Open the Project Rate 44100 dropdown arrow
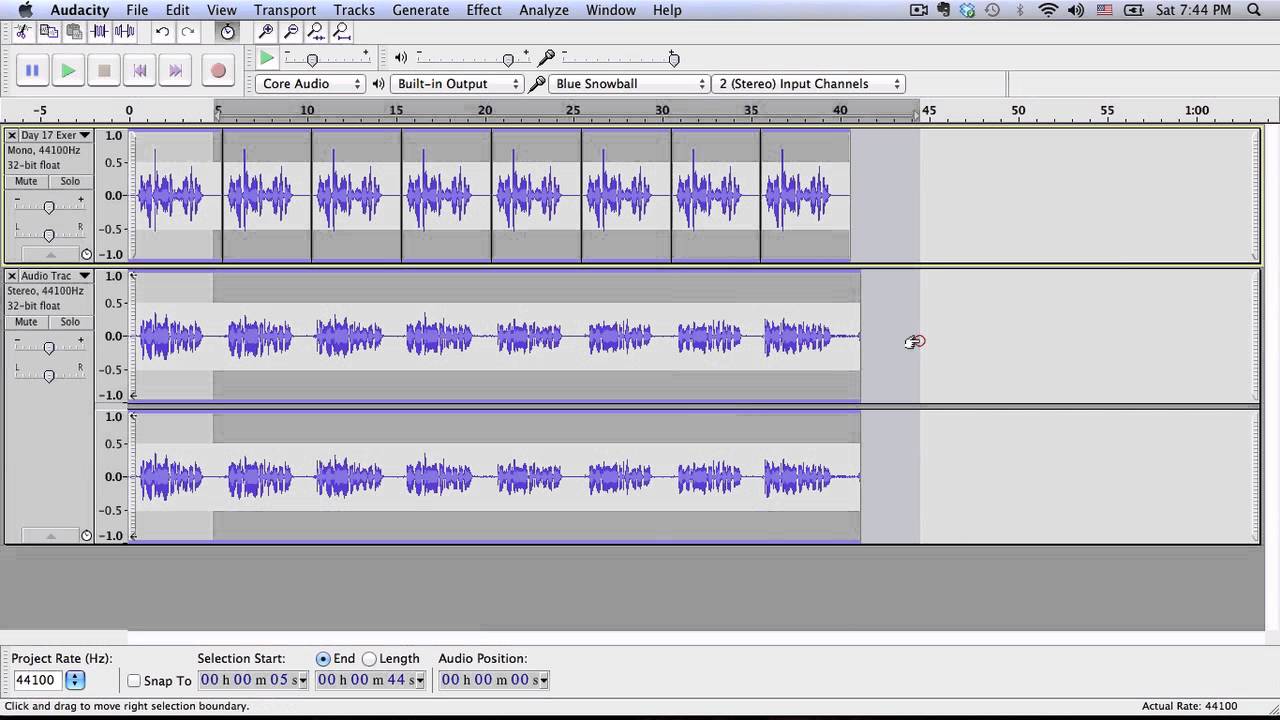 [75, 680]
